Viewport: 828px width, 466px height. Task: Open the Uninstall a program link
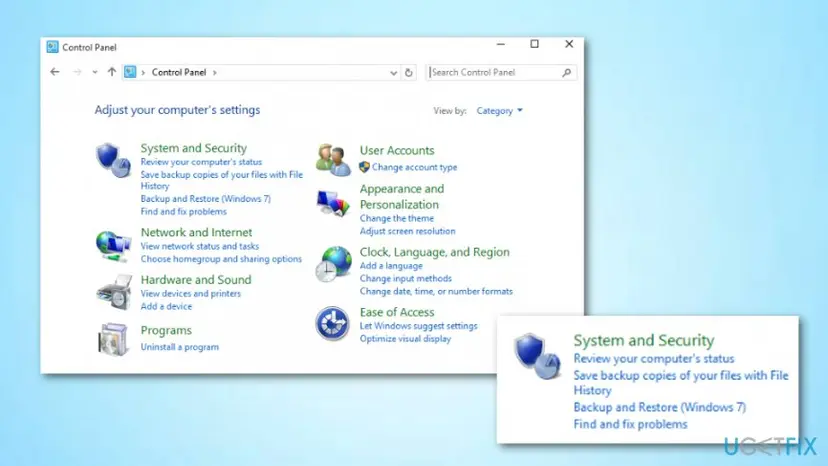pos(180,347)
